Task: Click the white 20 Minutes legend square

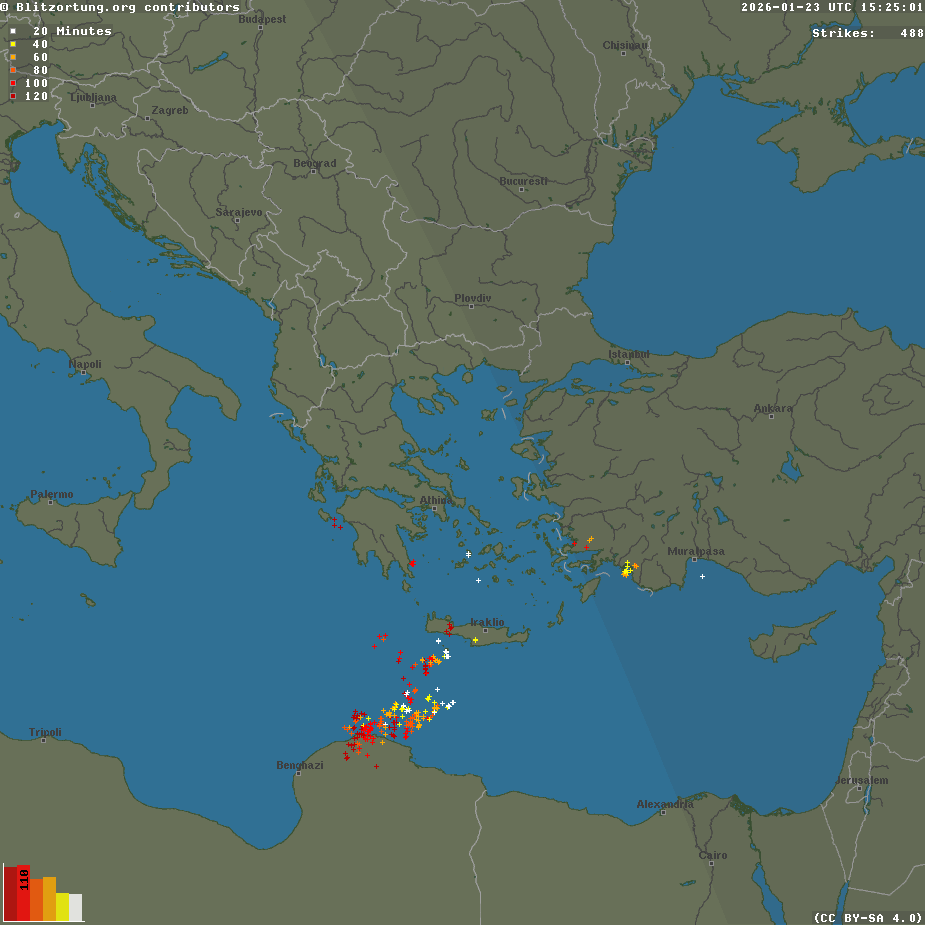Action: (x=13, y=31)
